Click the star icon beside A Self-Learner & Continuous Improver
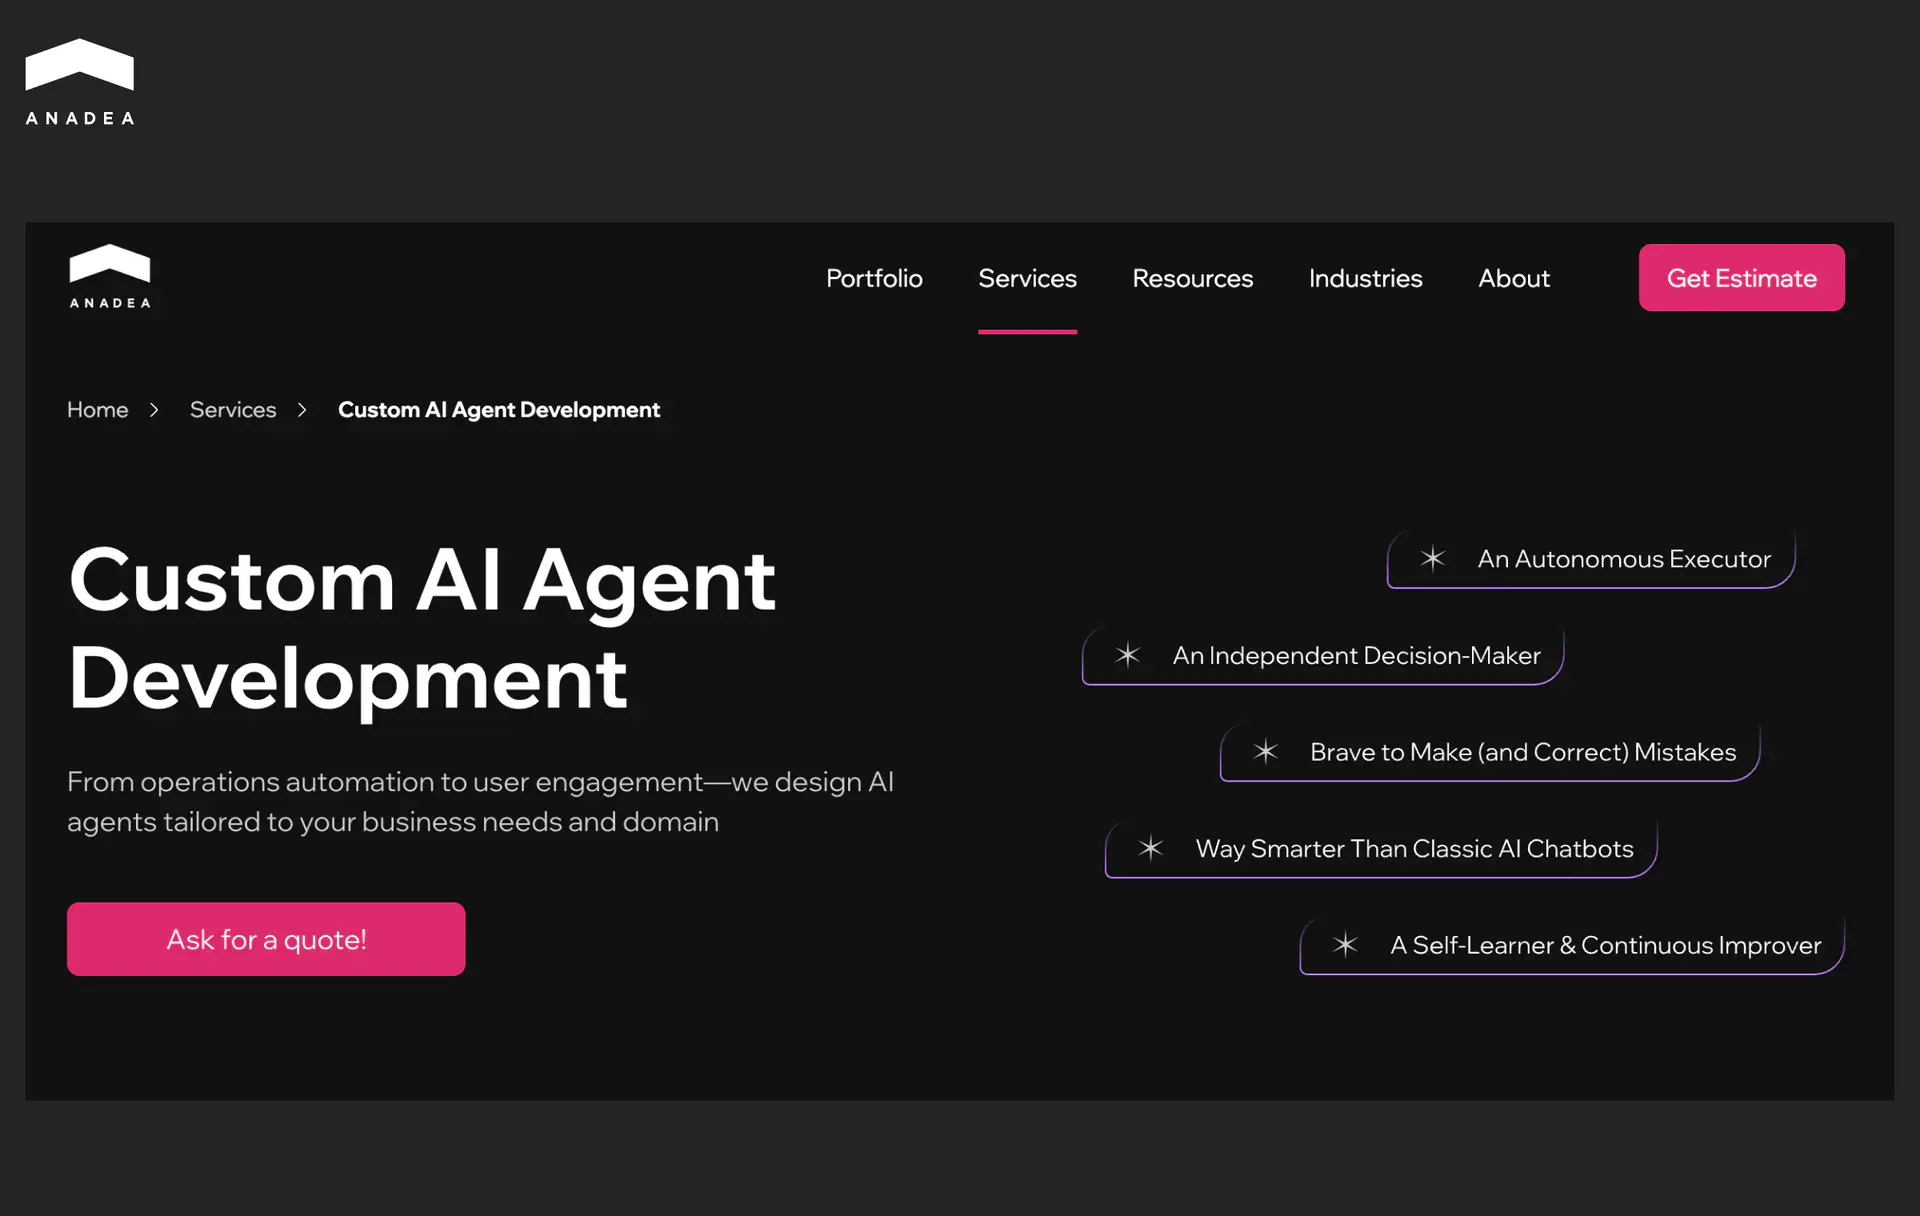The width and height of the screenshot is (1920, 1216). coord(1346,944)
